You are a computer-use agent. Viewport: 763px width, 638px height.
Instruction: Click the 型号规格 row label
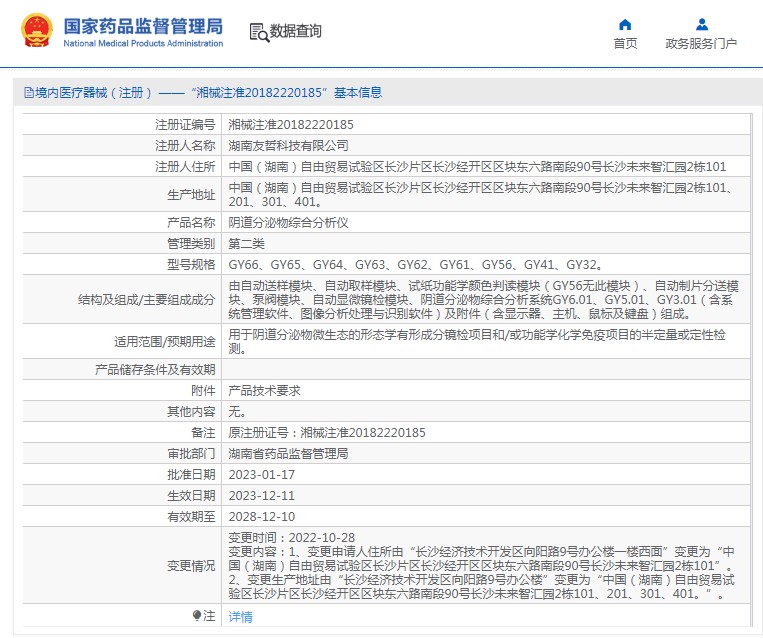pos(191,265)
